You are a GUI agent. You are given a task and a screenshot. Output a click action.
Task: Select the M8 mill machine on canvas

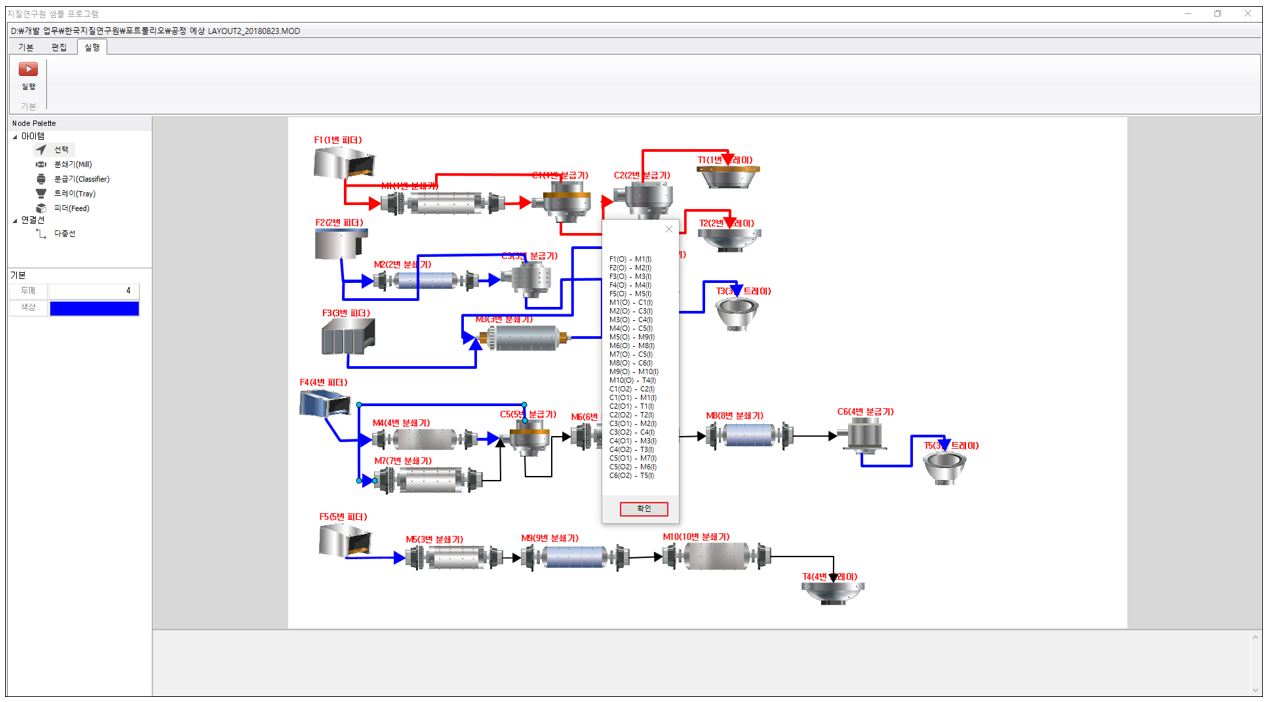click(x=749, y=435)
